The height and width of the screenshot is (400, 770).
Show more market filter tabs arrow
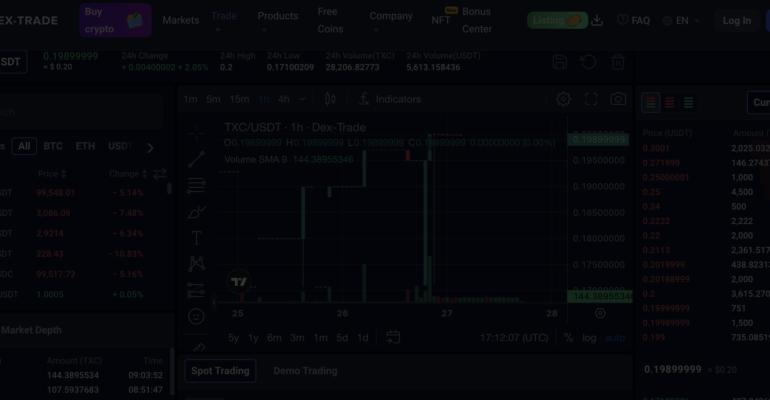pyautogui.click(x=150, y=147)
